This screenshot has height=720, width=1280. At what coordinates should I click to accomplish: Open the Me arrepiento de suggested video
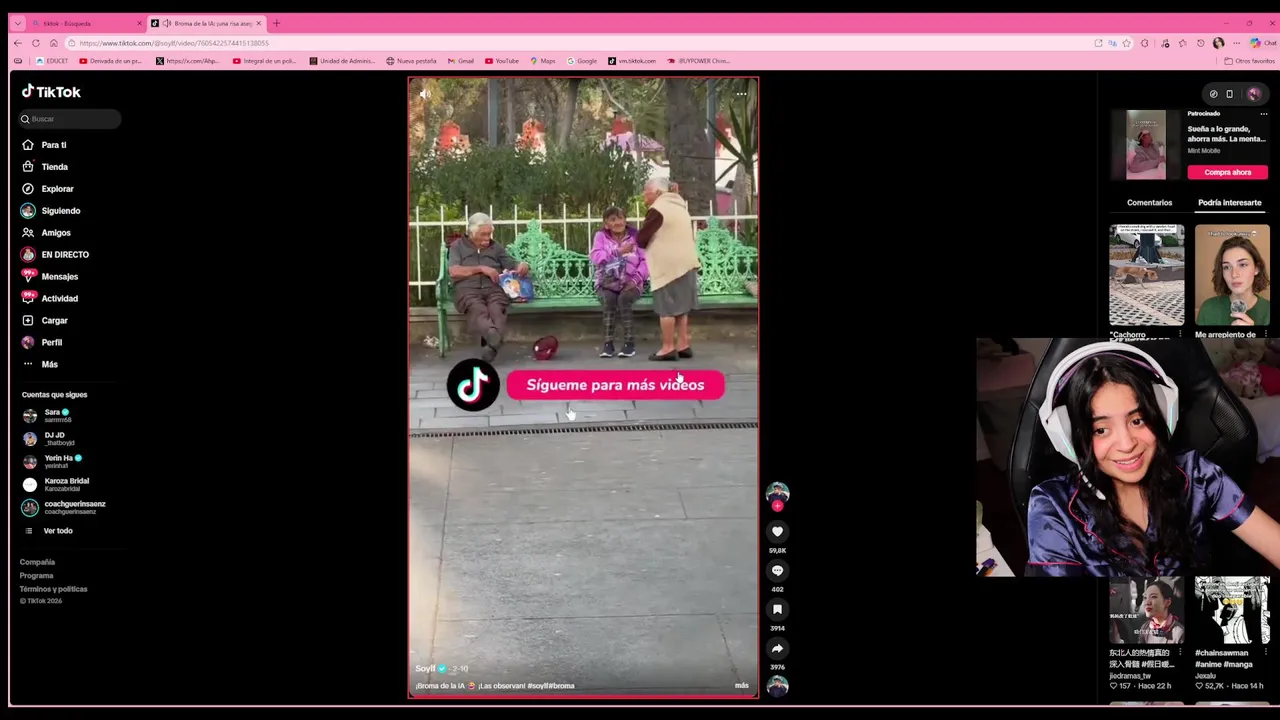tap(1232, 276)
